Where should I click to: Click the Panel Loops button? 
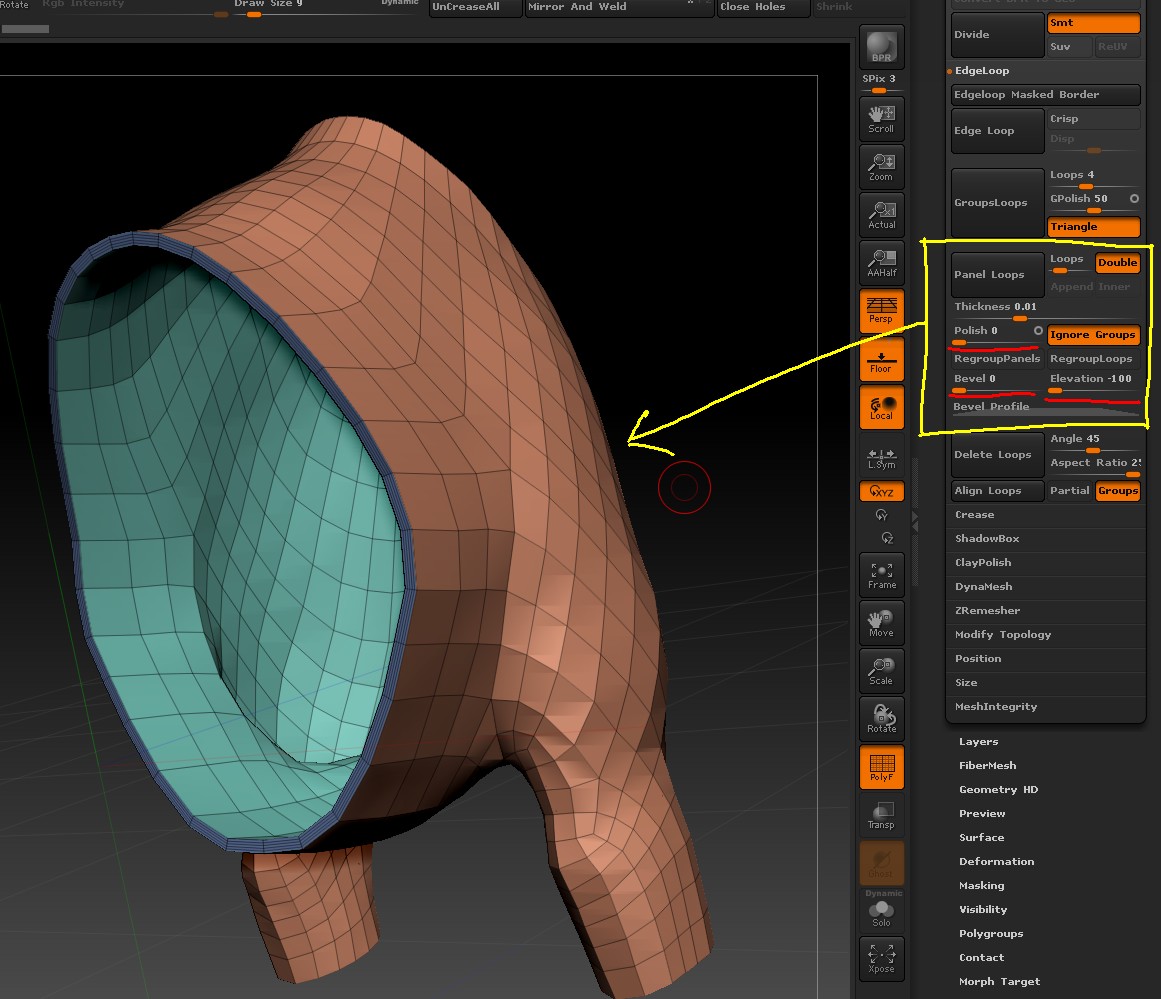(x=997, y=275)
